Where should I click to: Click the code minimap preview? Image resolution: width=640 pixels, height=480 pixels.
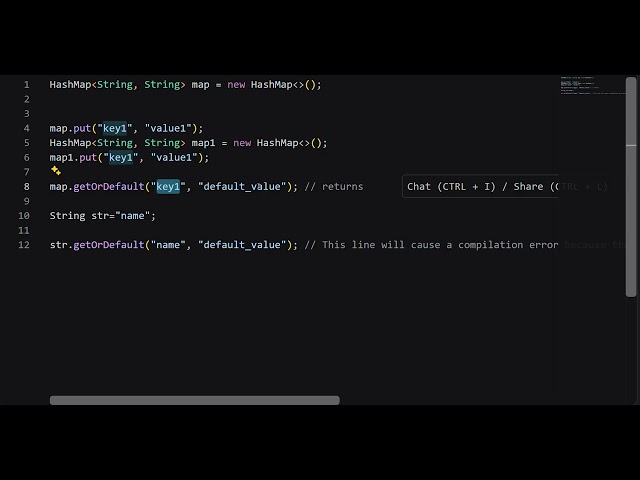click(x=593, y=85)
